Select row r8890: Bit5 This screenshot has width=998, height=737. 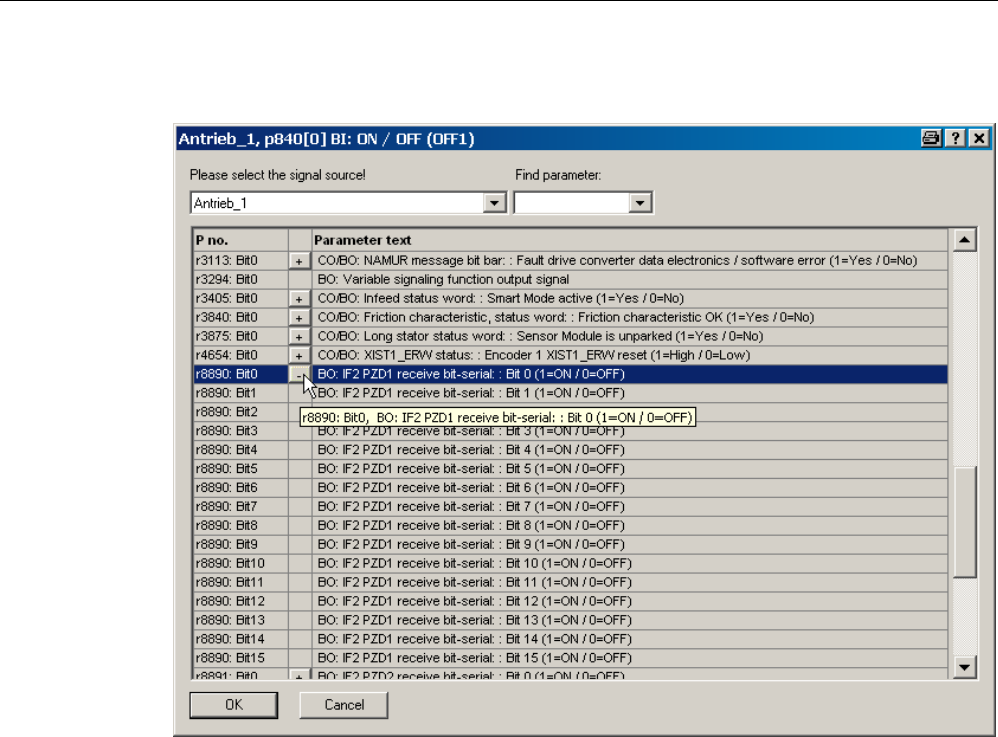pos(570,468)
